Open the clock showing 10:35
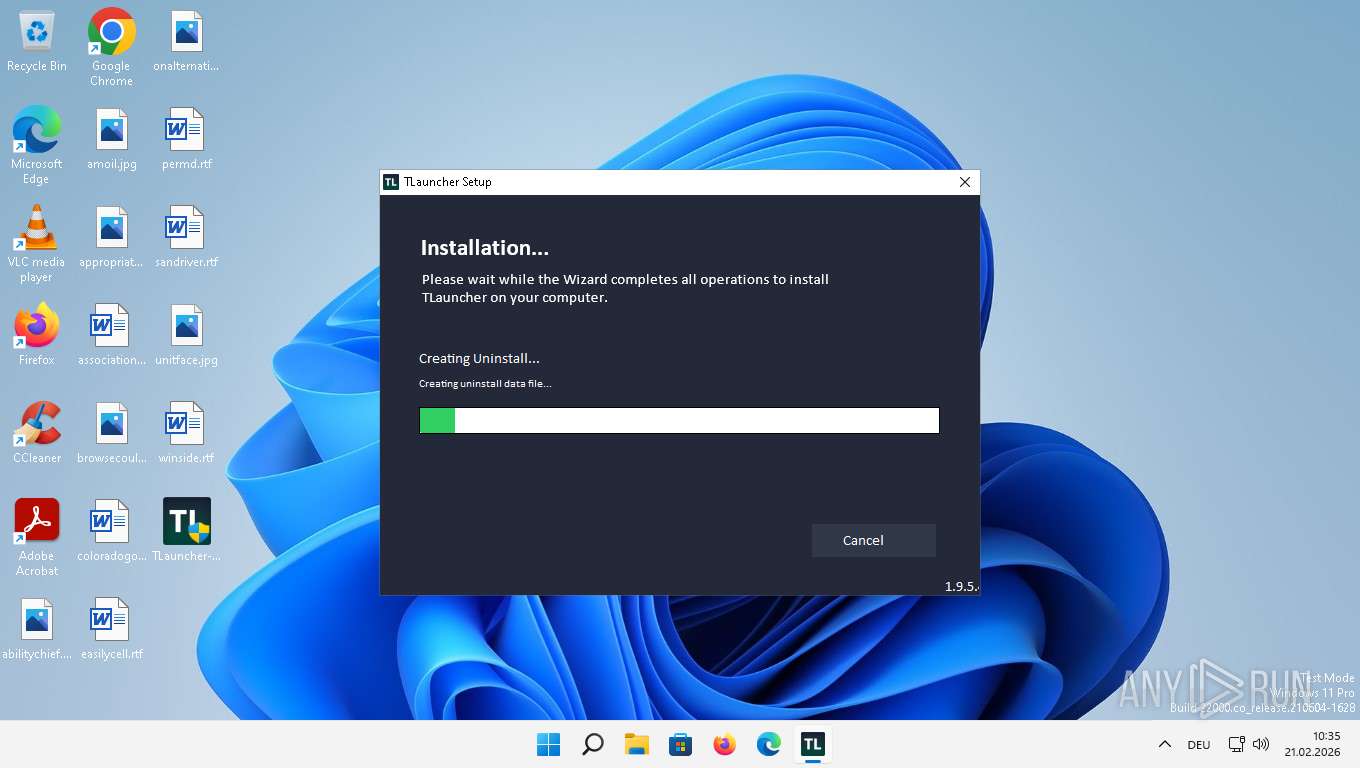 [1312, 744]
